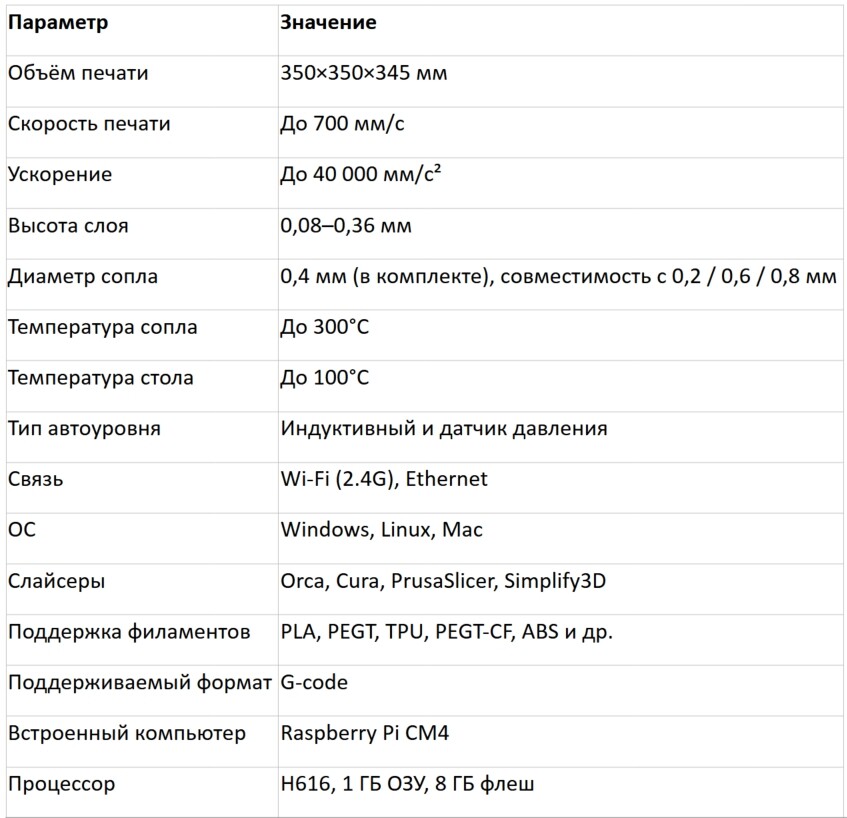847x818 pixels.
Task: Select the Windows, Linux, Mac value
Action: click(x=381, y=529)
